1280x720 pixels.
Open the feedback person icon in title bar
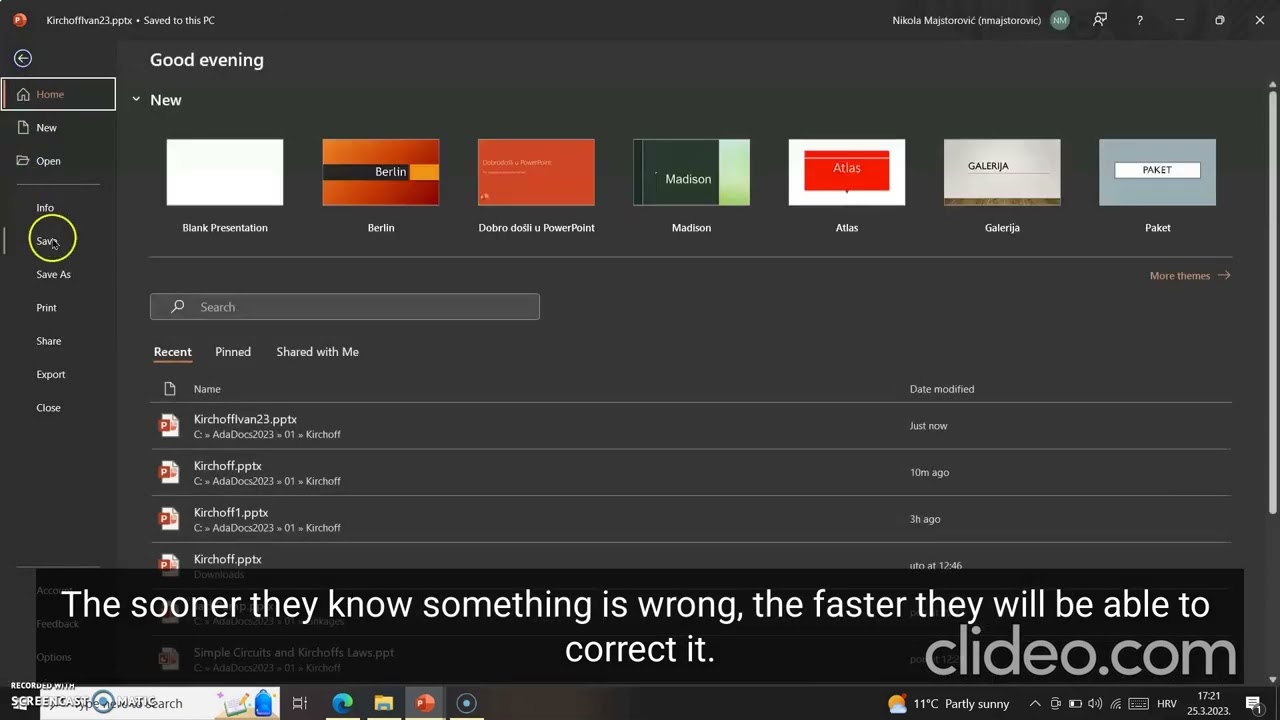1100,20
